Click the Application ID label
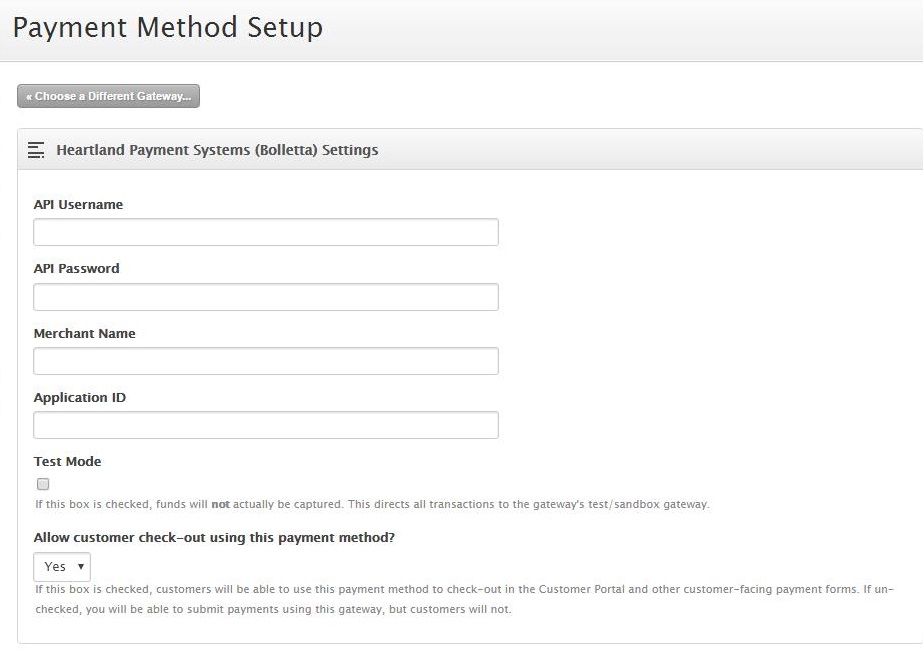Viewport: 923px width, 652px height. click(80, 397)
